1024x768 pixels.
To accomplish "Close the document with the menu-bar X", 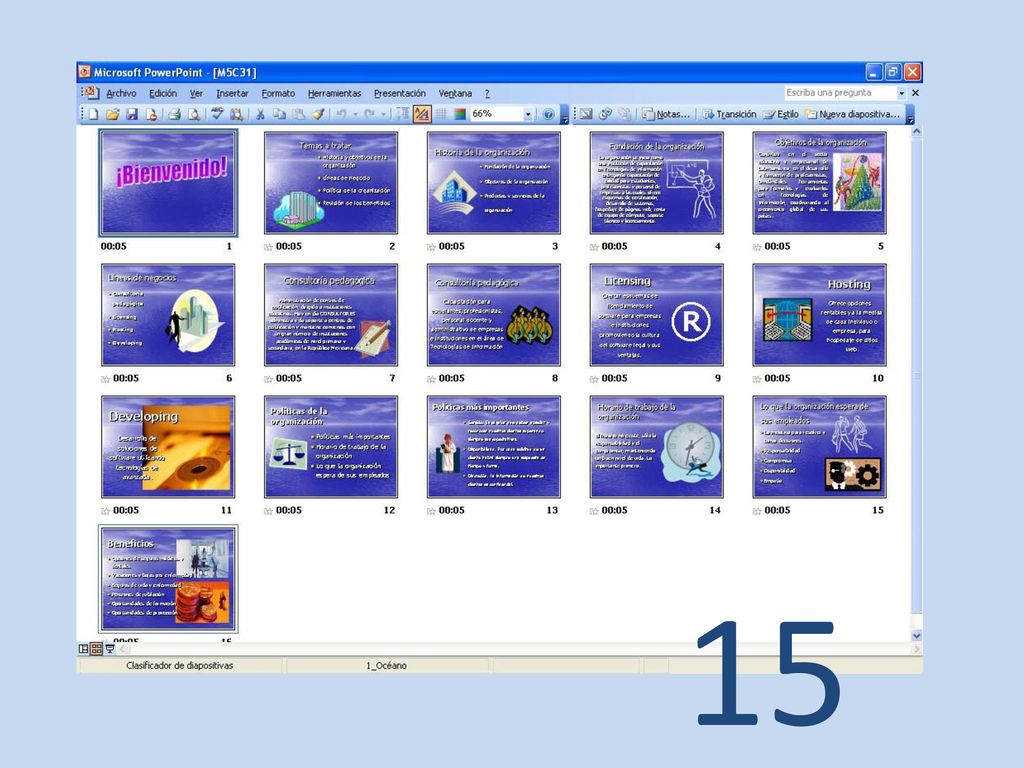I will [915, 93].
